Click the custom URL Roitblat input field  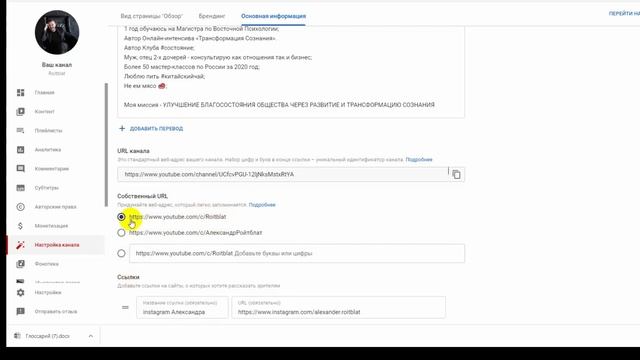297,253
